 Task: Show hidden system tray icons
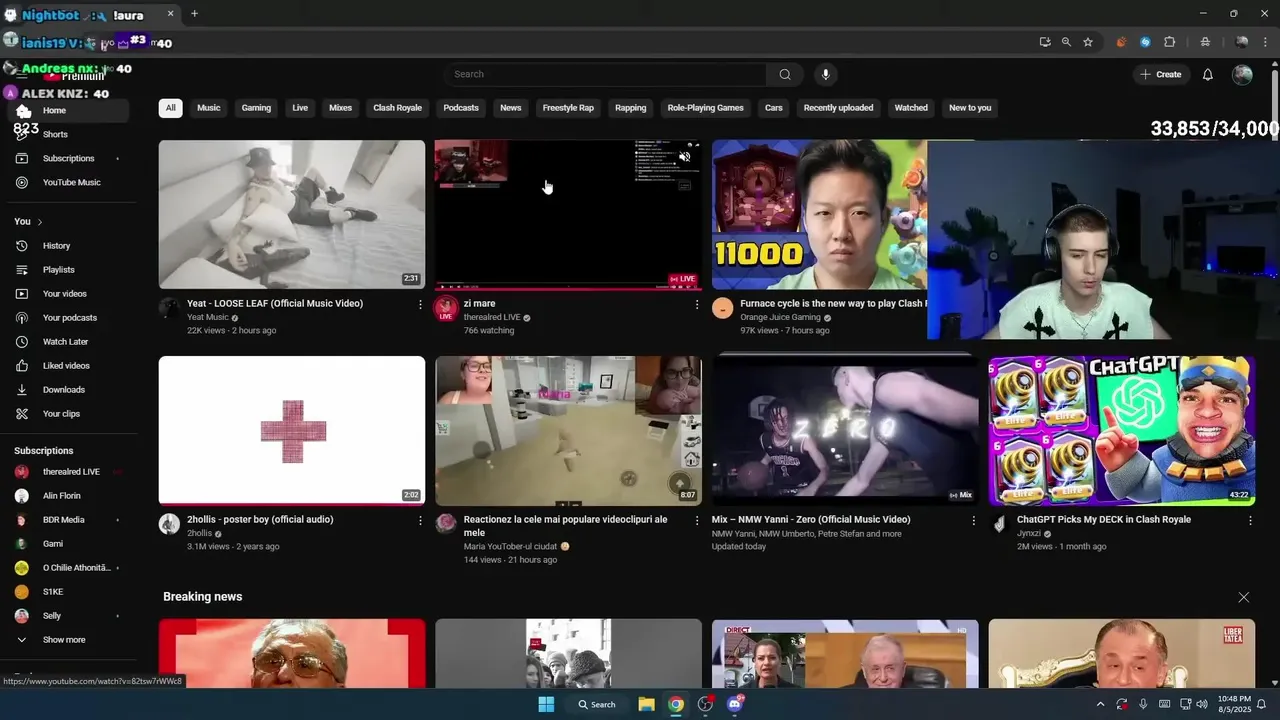click(1100, 704)
